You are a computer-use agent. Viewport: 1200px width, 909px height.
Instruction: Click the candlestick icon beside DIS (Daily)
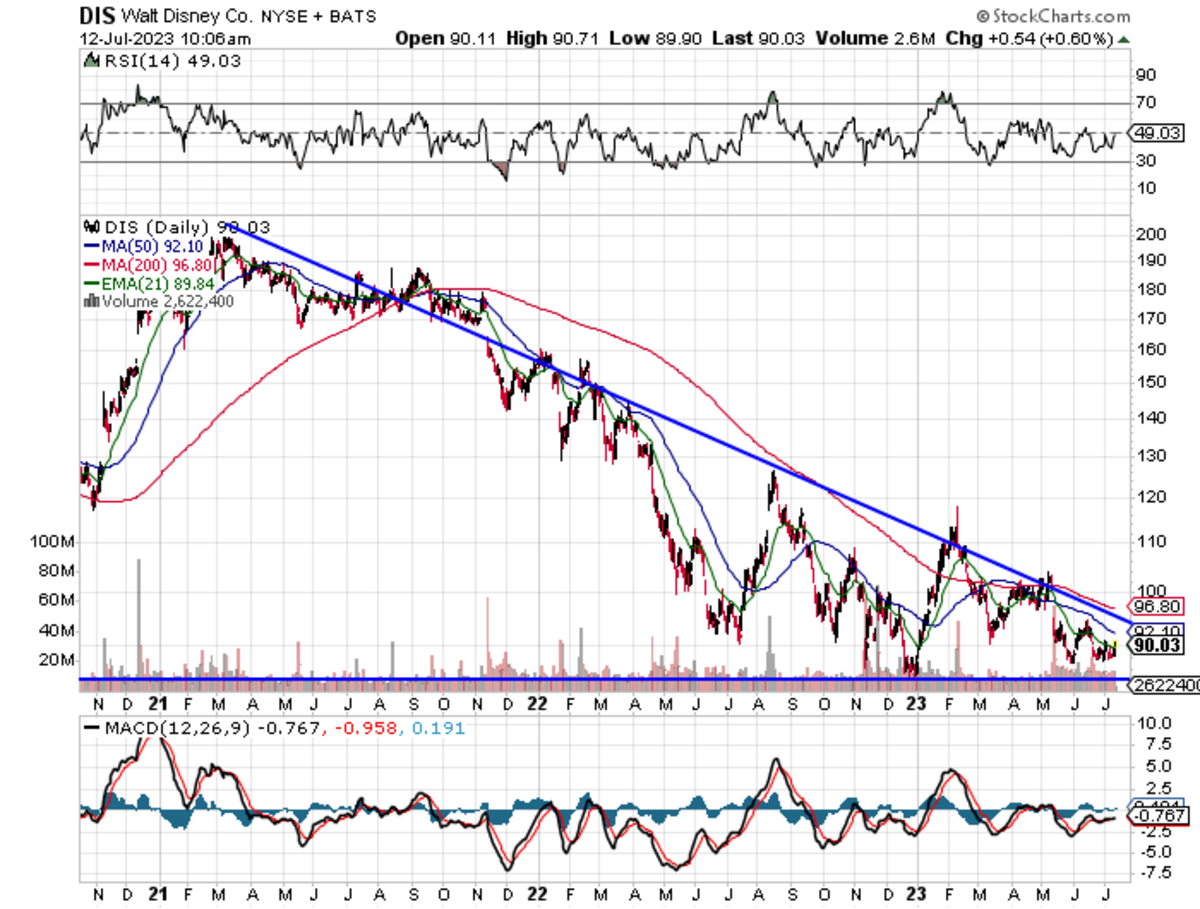pos(93,227)
